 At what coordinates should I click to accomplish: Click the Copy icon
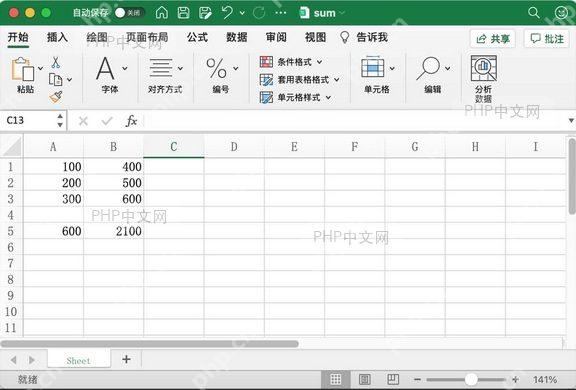(55, 79)
